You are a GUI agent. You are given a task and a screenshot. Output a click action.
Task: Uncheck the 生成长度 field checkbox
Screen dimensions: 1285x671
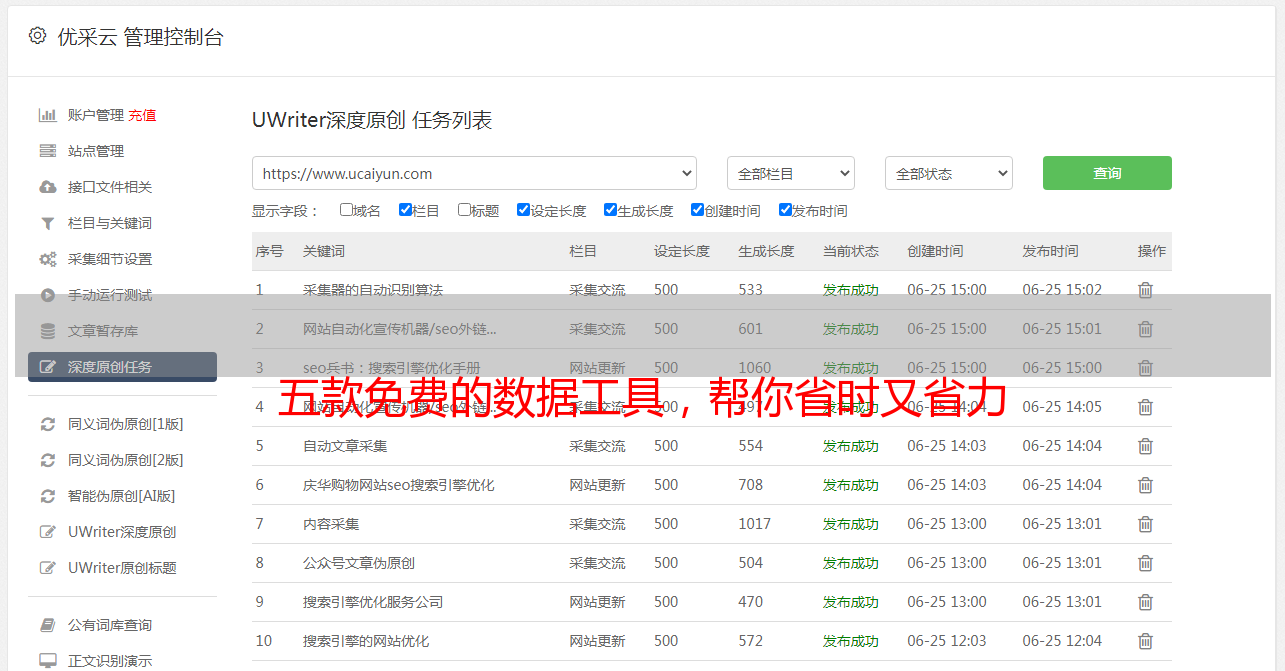click(610, 210)
